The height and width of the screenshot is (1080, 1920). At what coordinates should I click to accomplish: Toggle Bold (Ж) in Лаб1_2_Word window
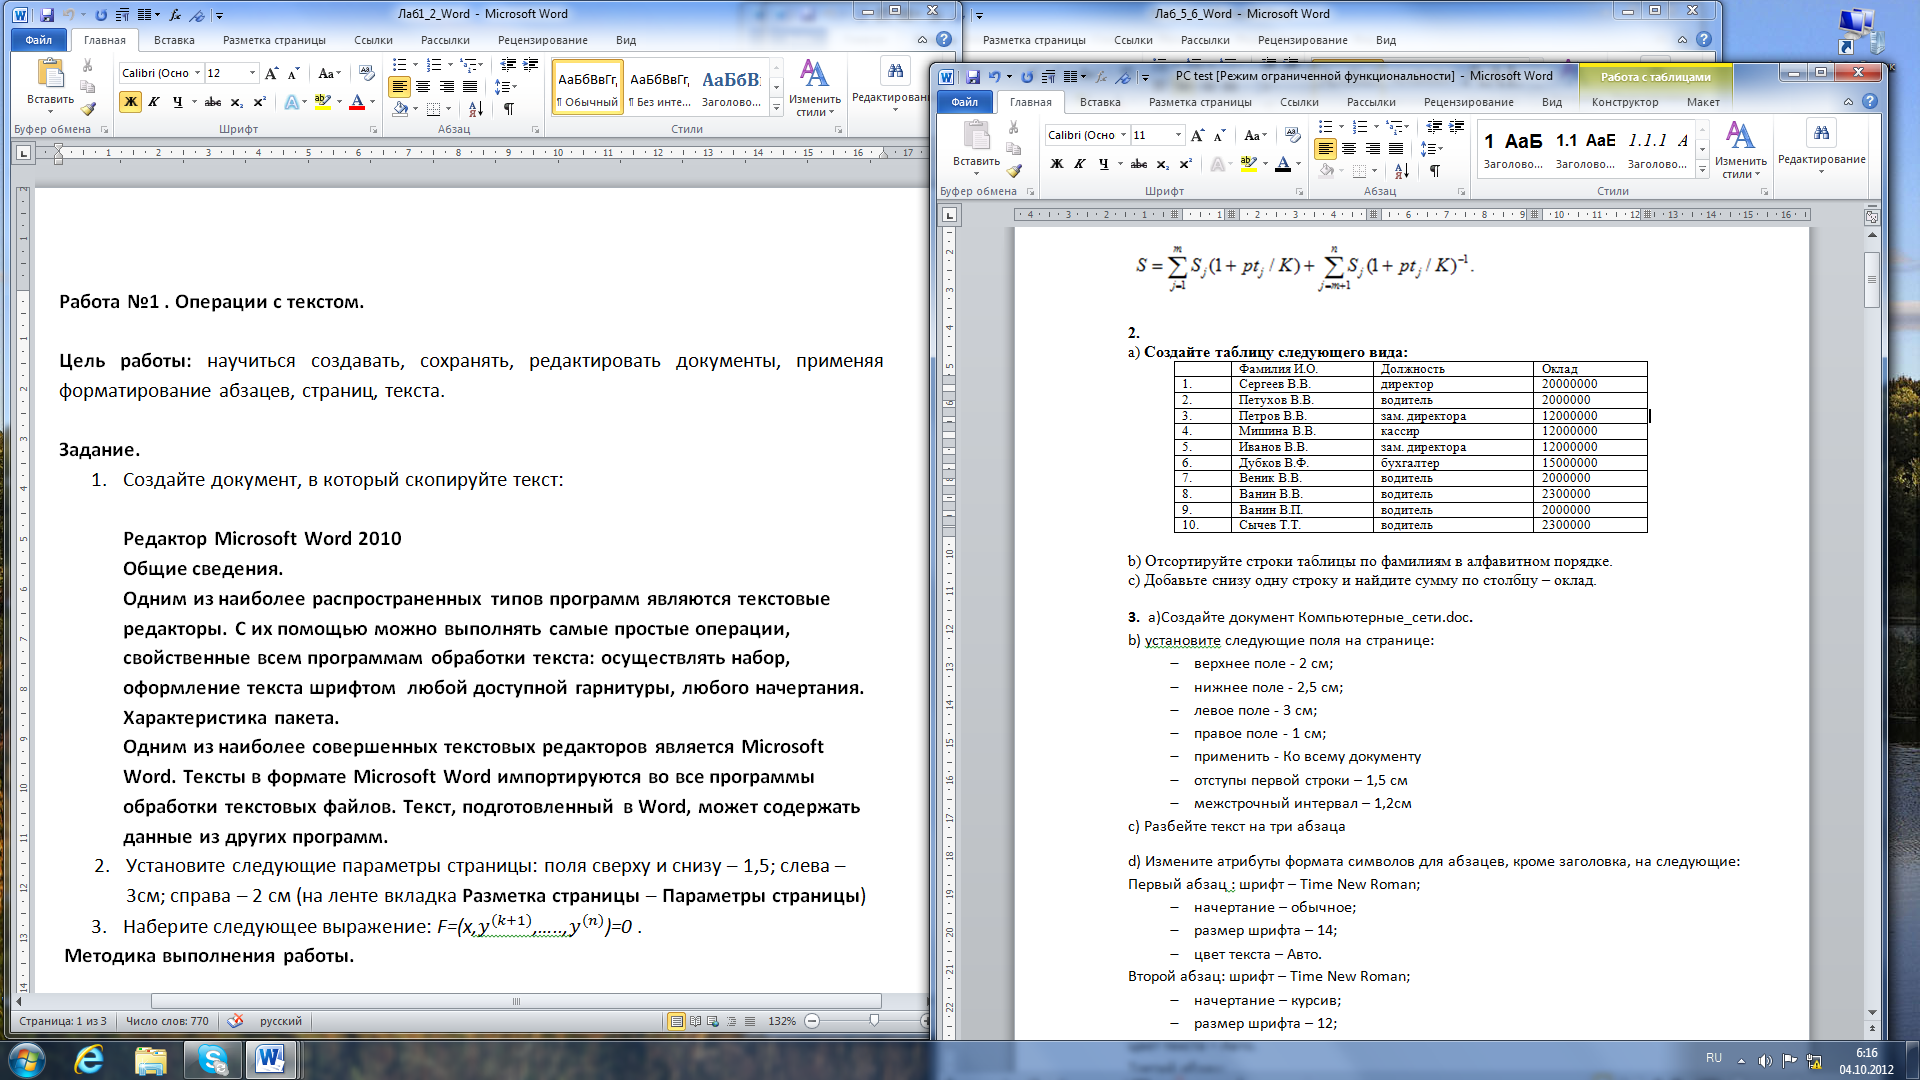click(x=131, y=102)
